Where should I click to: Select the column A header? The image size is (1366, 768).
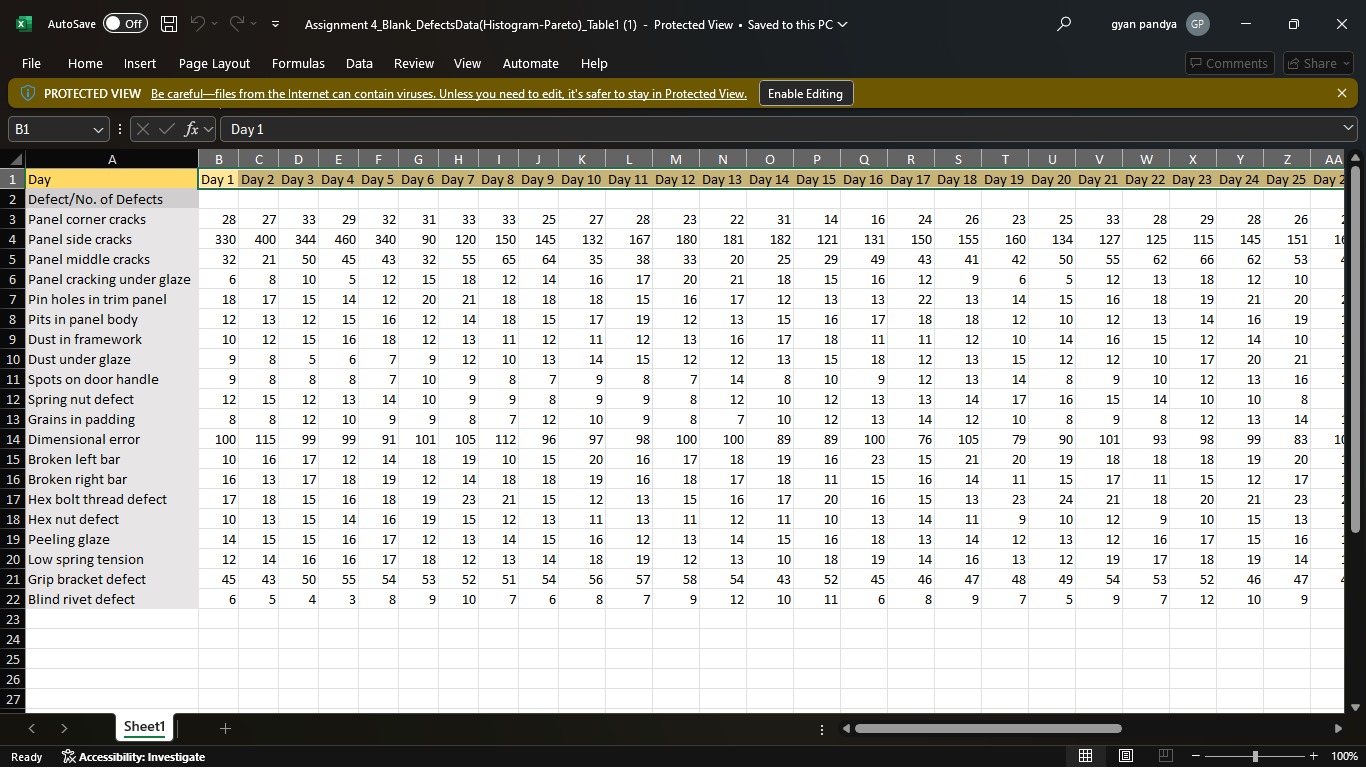point(112,159)
